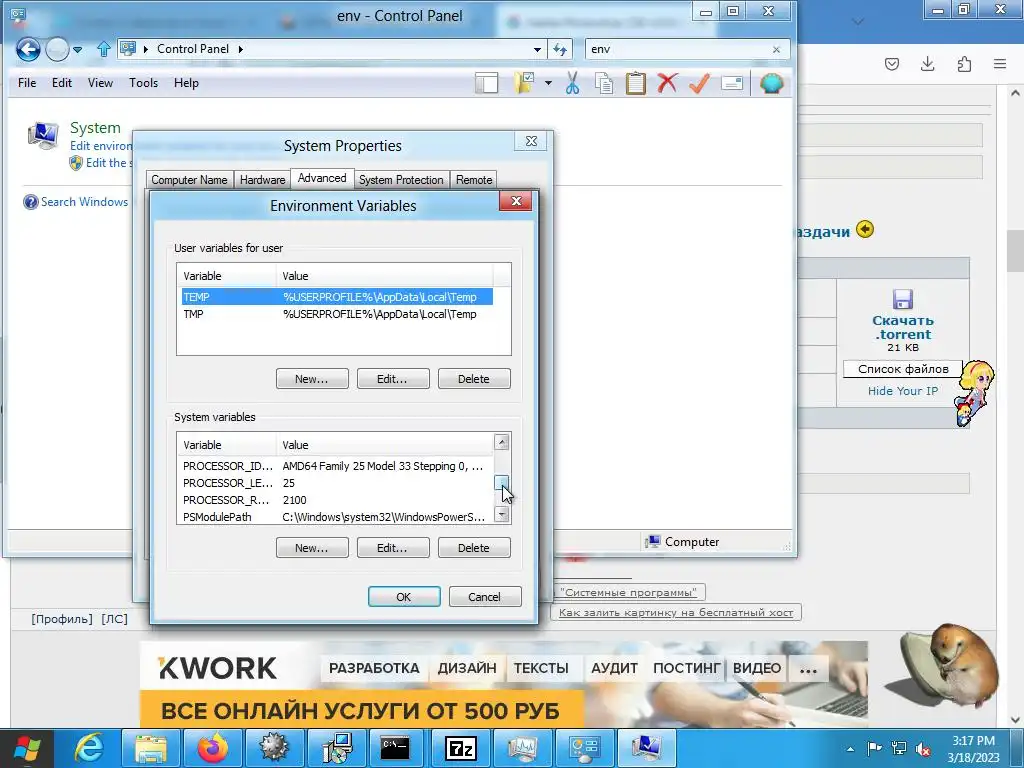This screenshot has height=768, width=1024.
Task: Click New under User variables
Action: [x=312, y=379]
